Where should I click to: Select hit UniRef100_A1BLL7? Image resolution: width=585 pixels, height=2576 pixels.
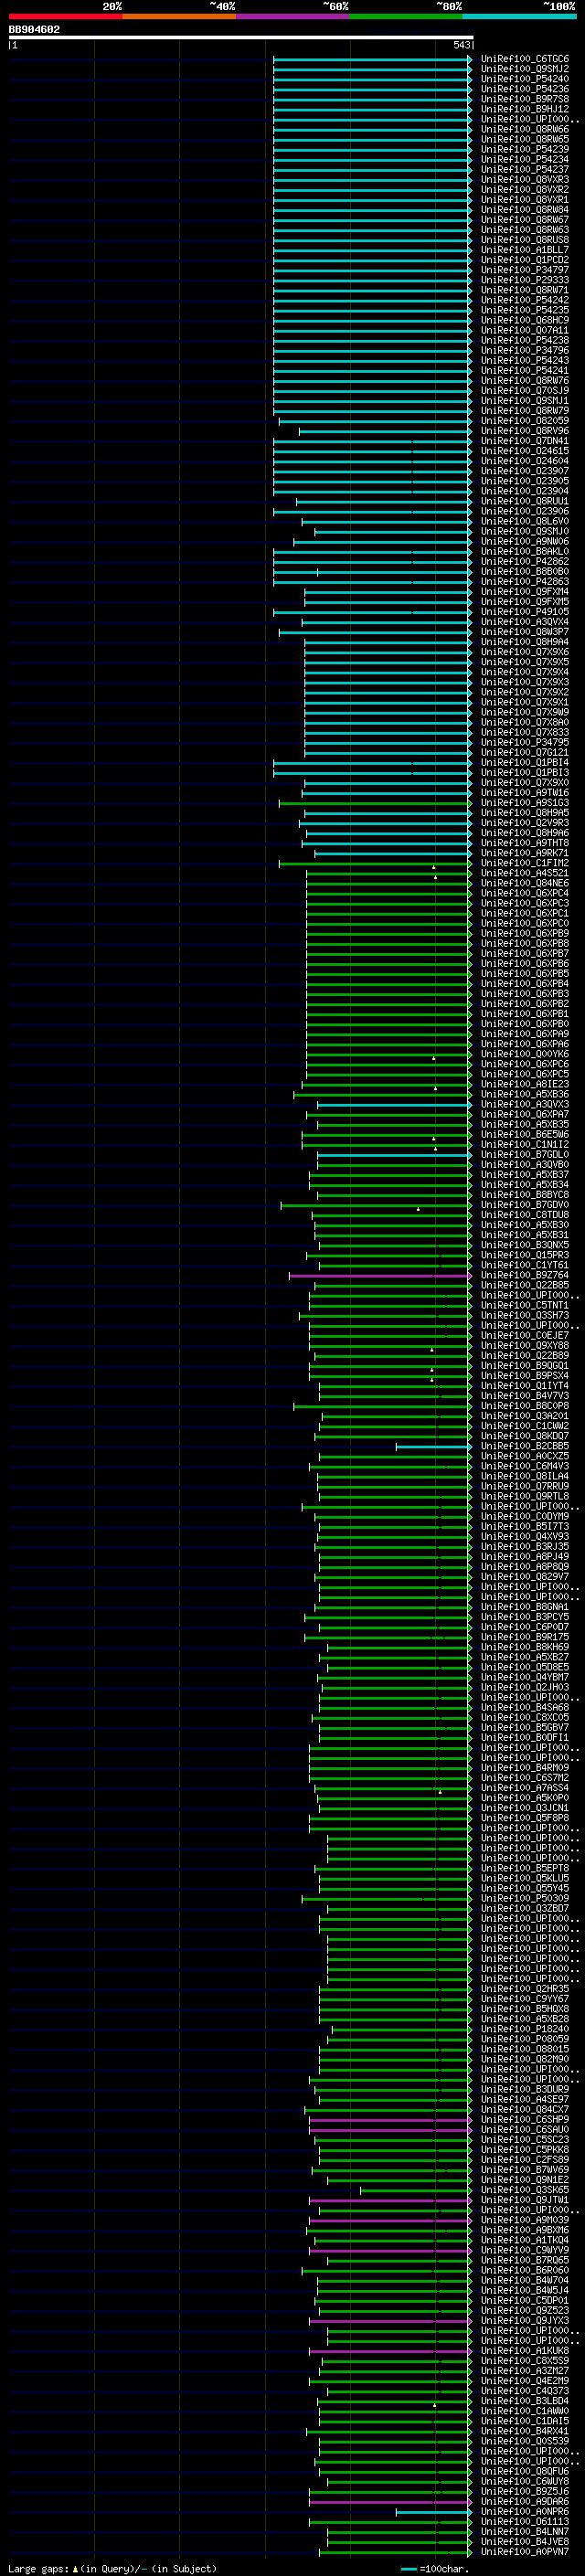pyautogui.click(x=525, y=250)
